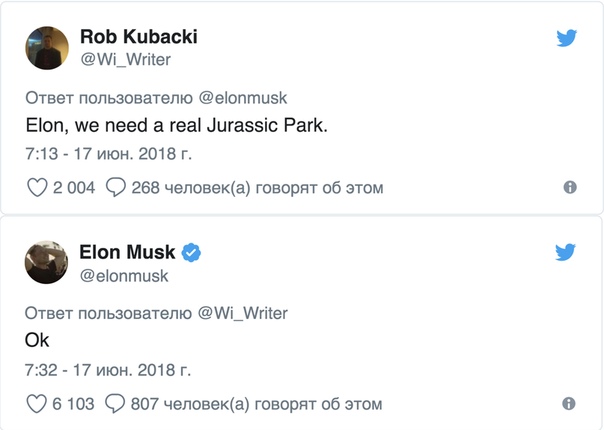
Task: Open the 7:13 - 17 июн. 2018 timestamp
Action: pos(108,154)
